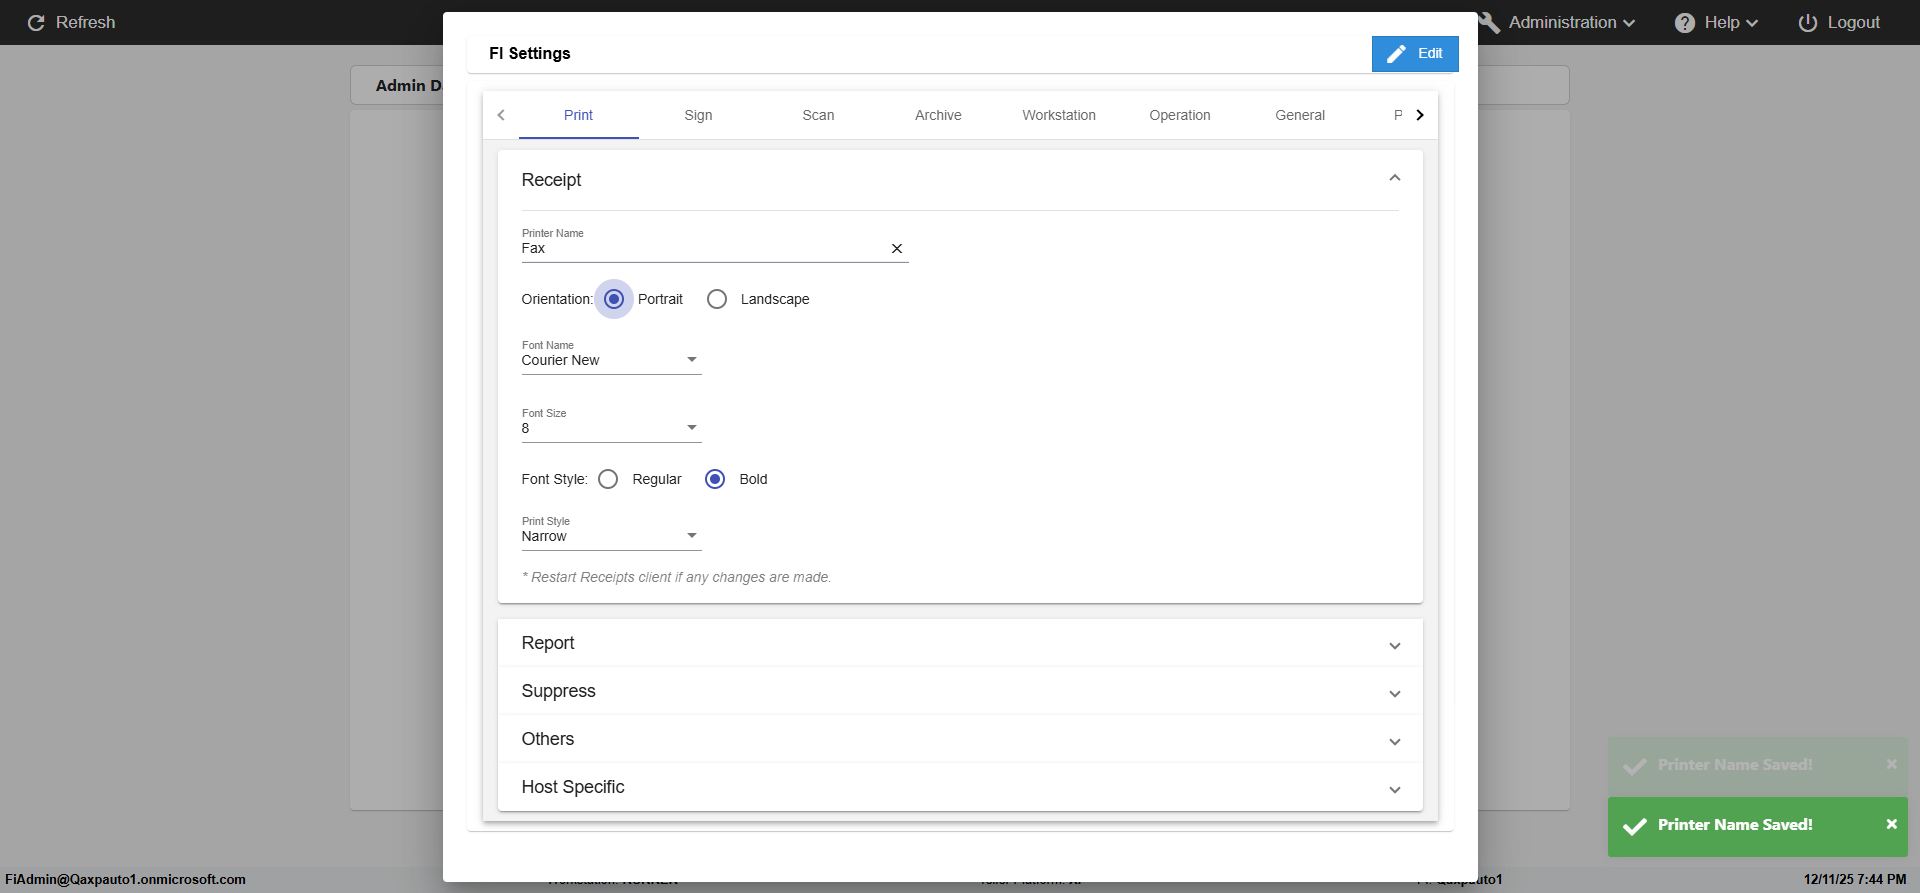Image resolution: width=1920 pixels, height=893 pixels.
Task: Switch to the Sign tab
Action: 698,115
